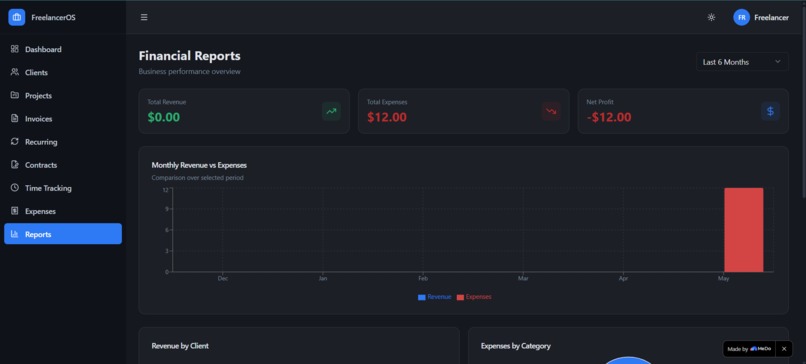Navigate to Invoices

[63, 119]
